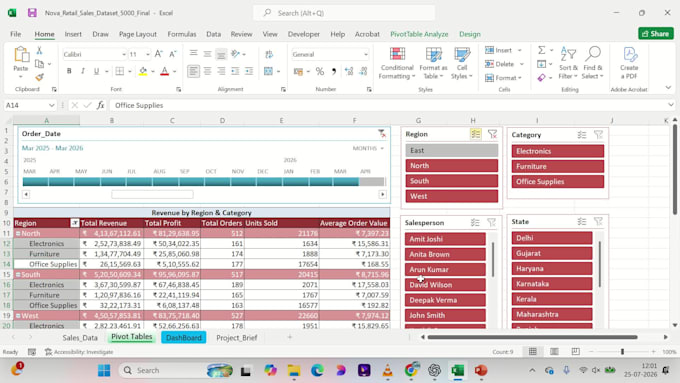Collapse the South region pivot row

18,275
